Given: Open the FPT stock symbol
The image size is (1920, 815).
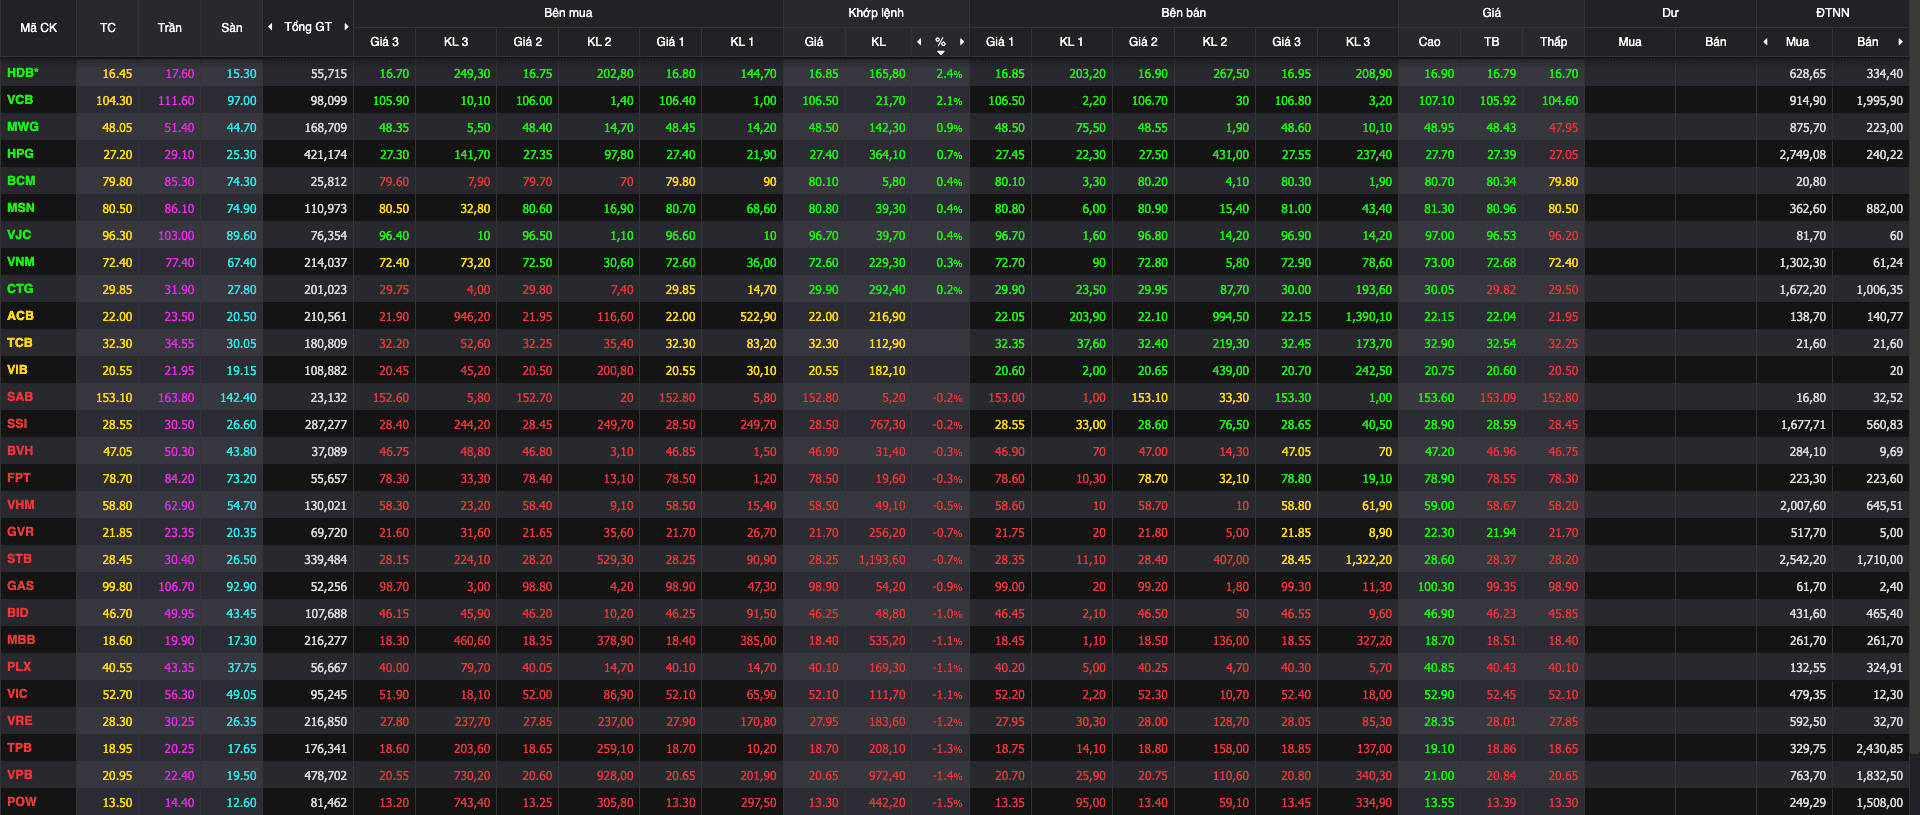Looking at the screenshot, I should [x=19, y=478].
